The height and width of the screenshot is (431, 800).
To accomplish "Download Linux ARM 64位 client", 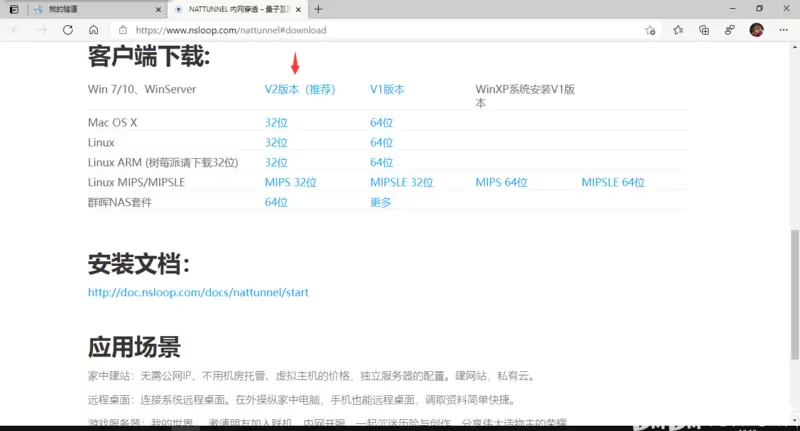I will [x=382, y=162].
